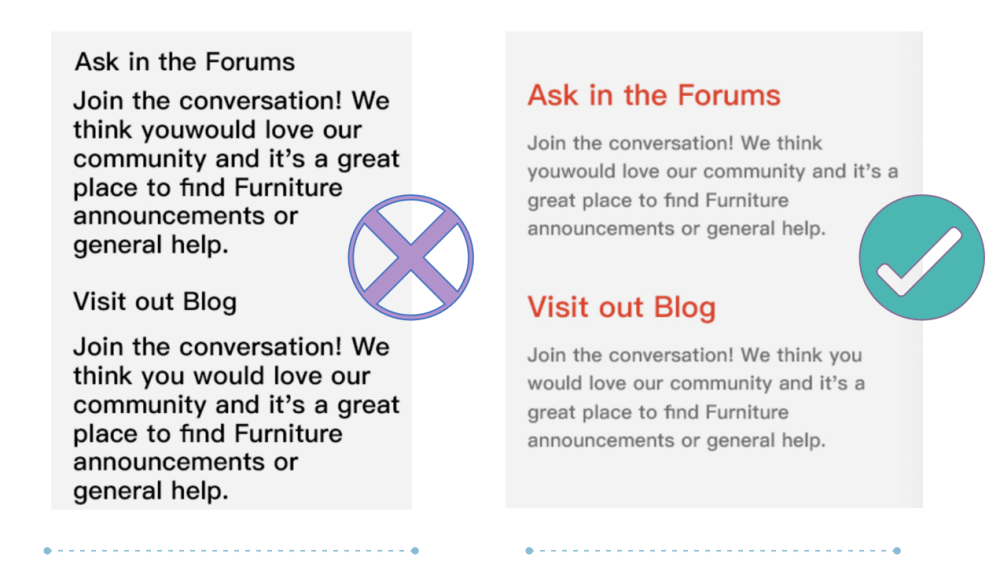Click left endpoint dot of right dashed line

coord(529,550)
